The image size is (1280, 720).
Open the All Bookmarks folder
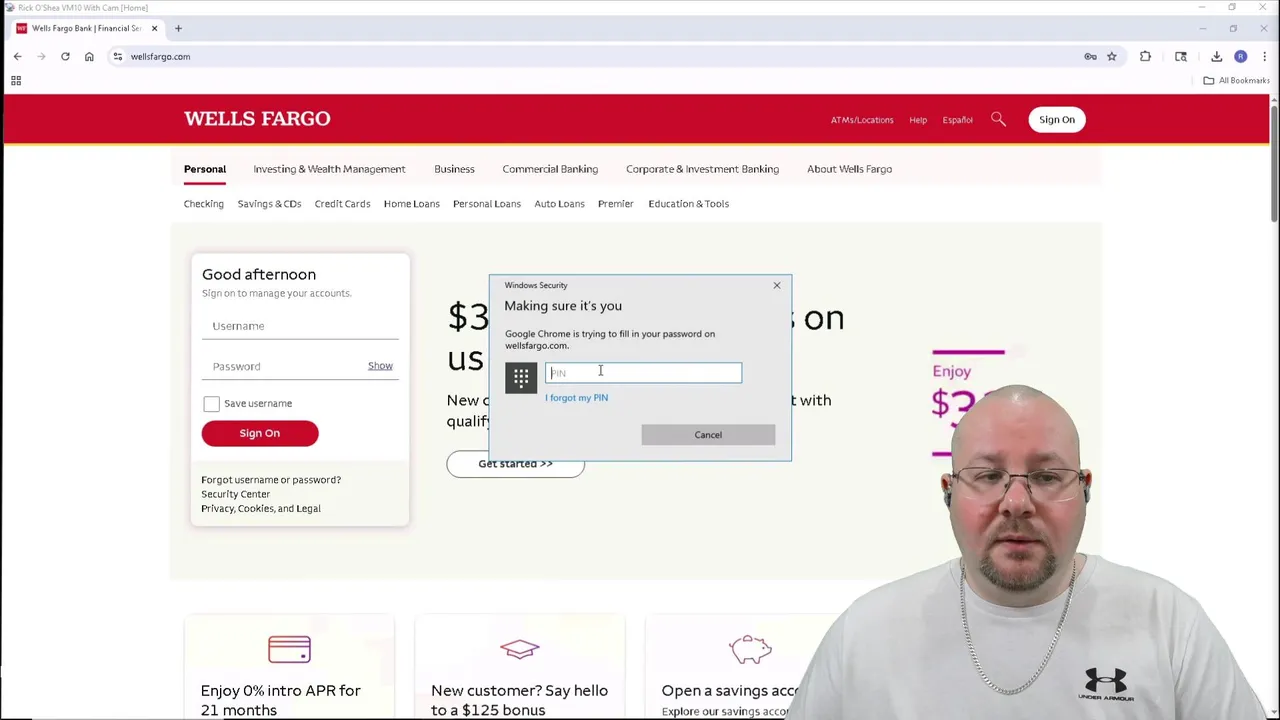click(1236, 81)
